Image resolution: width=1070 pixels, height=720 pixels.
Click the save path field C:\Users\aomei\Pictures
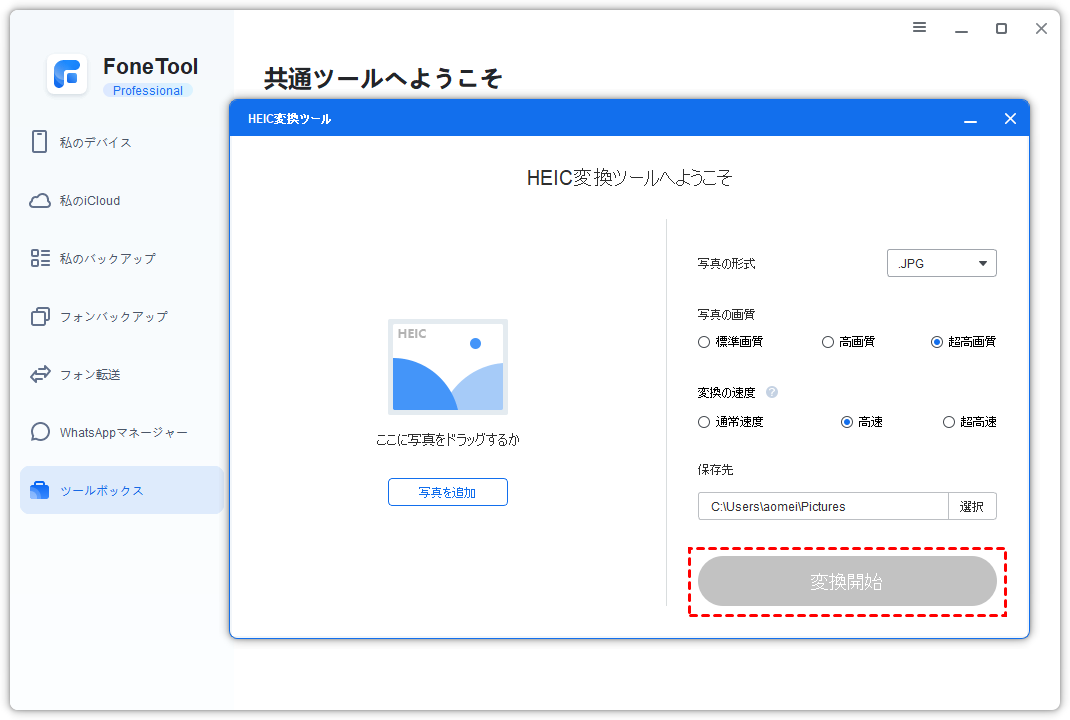pyautogui.click(x=822, y=507)
